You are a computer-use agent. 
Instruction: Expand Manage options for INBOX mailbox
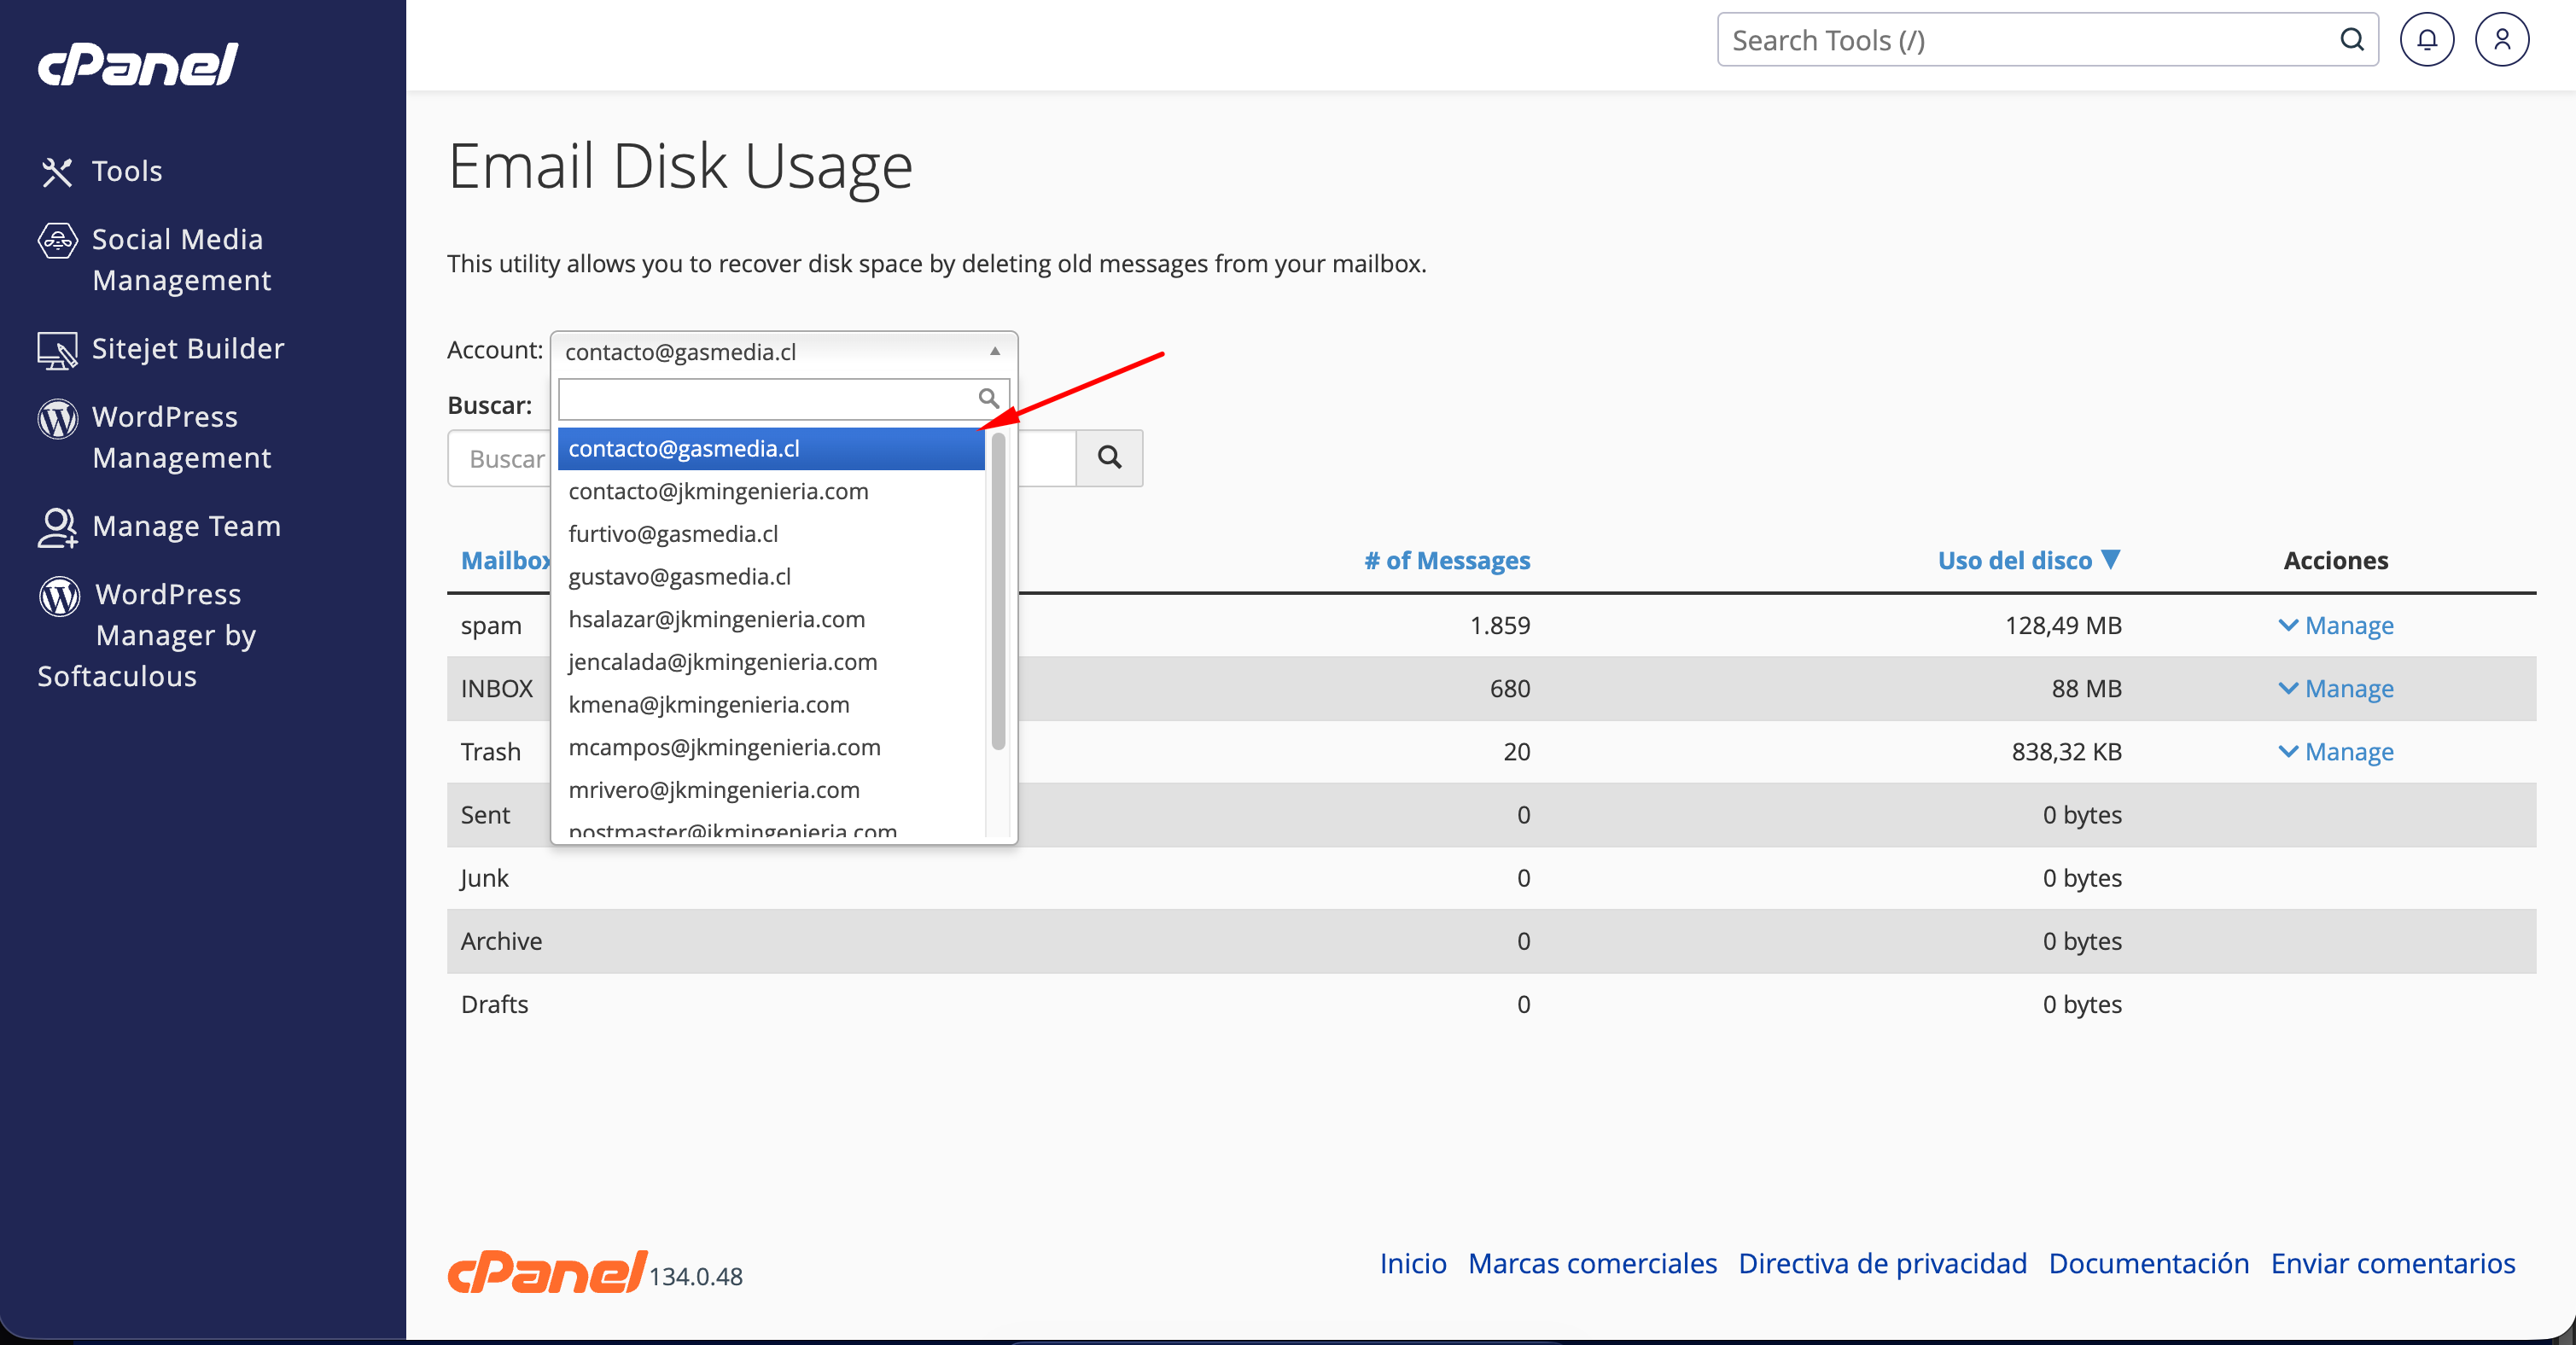pos(2336,689)
